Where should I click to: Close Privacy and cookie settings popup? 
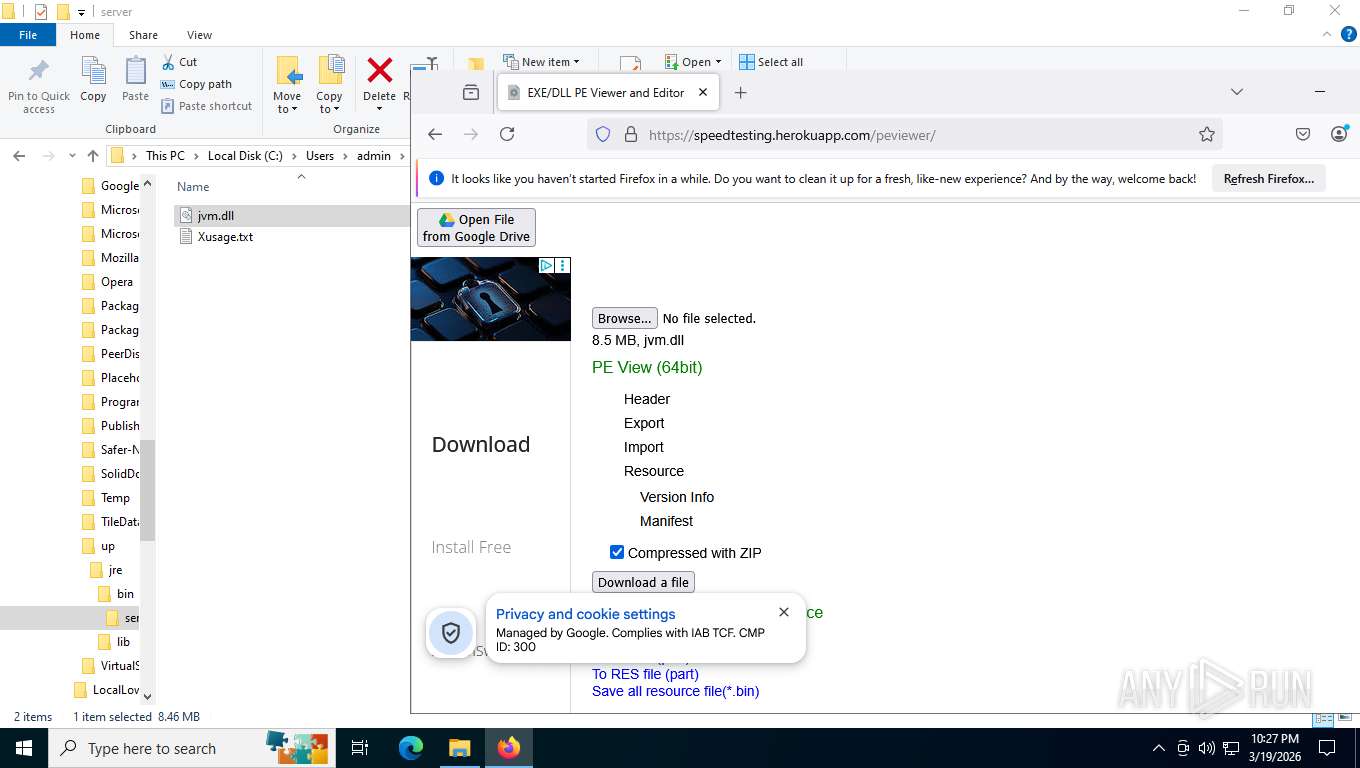click(x=784, y=612)
